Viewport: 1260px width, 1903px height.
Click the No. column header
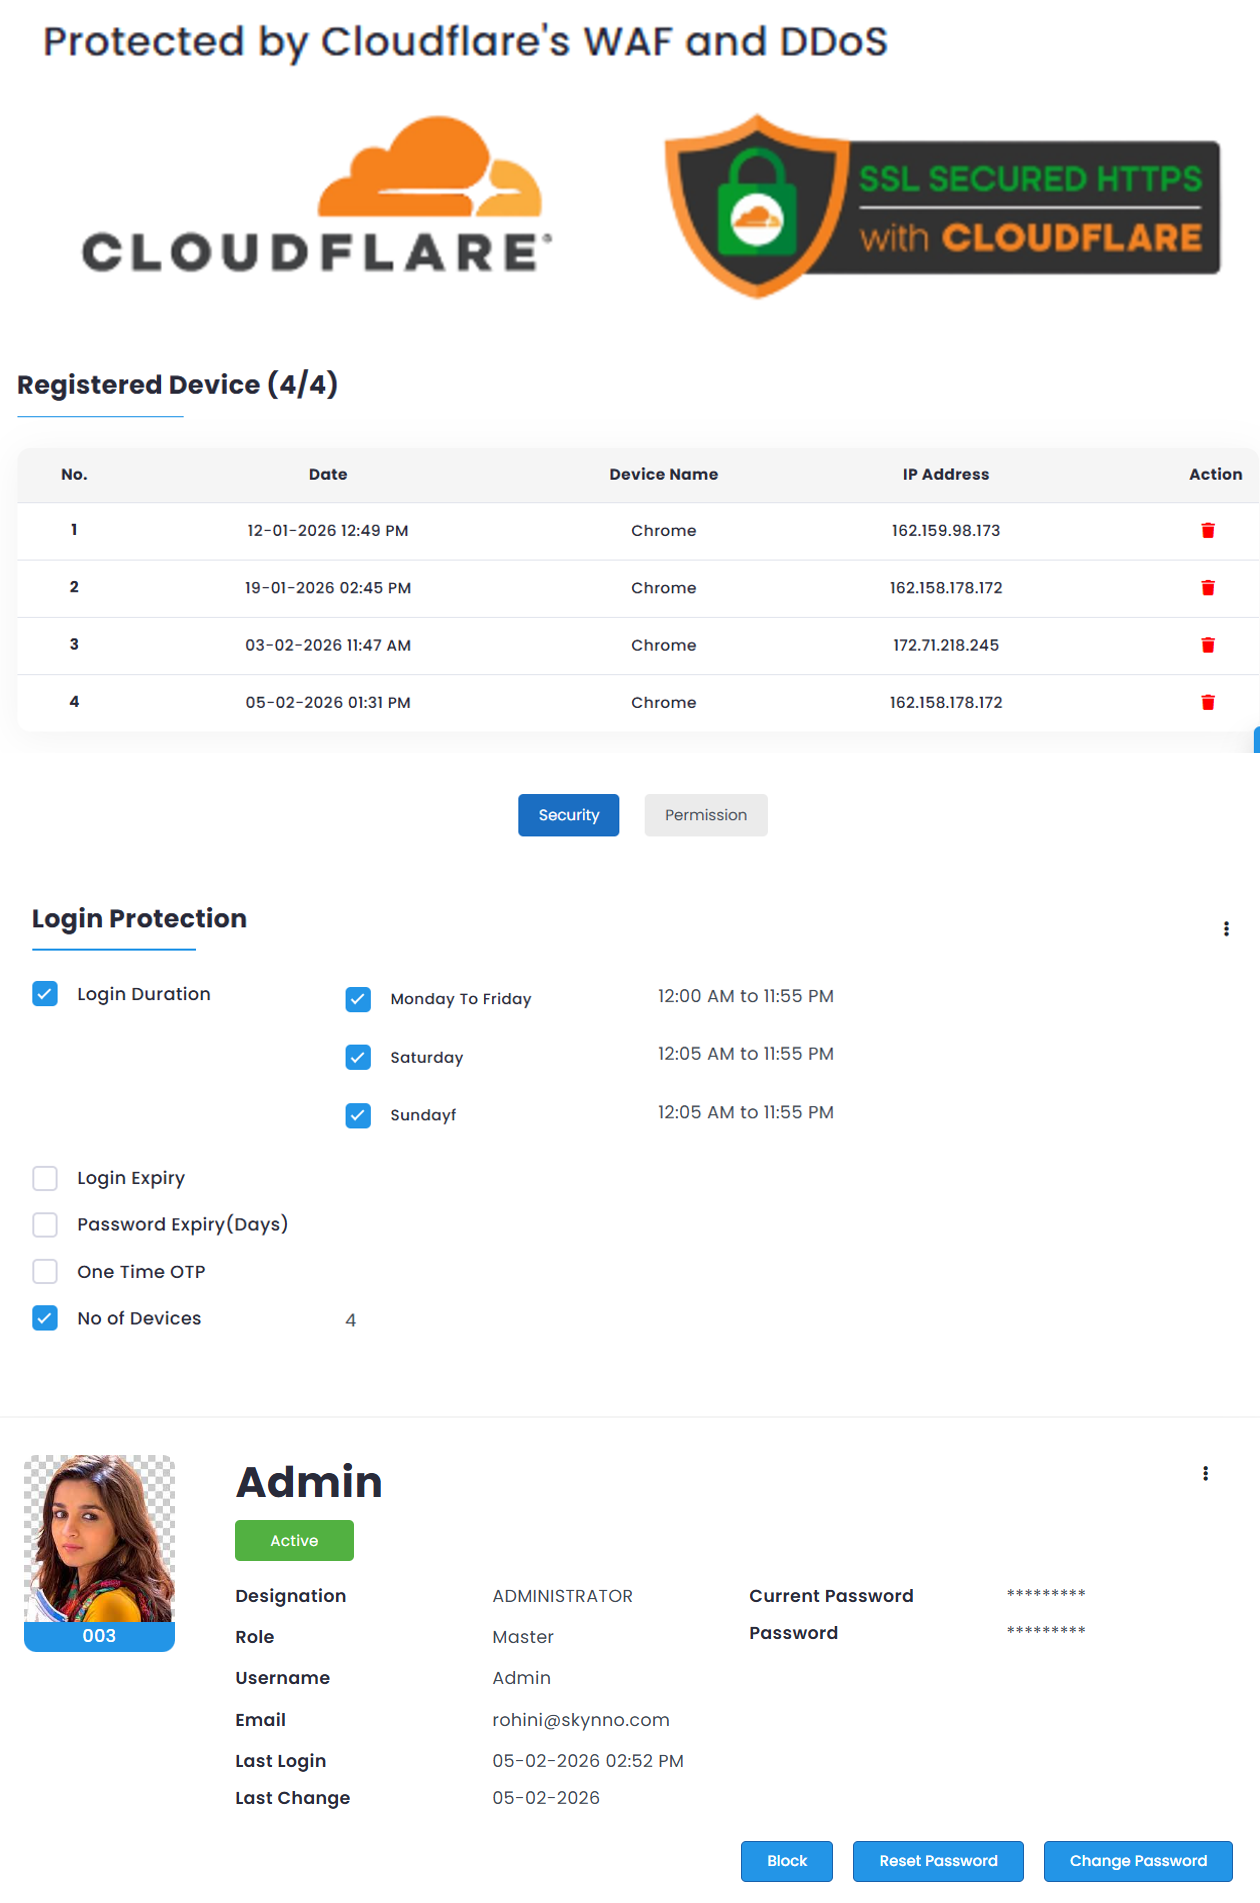pos(74,474)
